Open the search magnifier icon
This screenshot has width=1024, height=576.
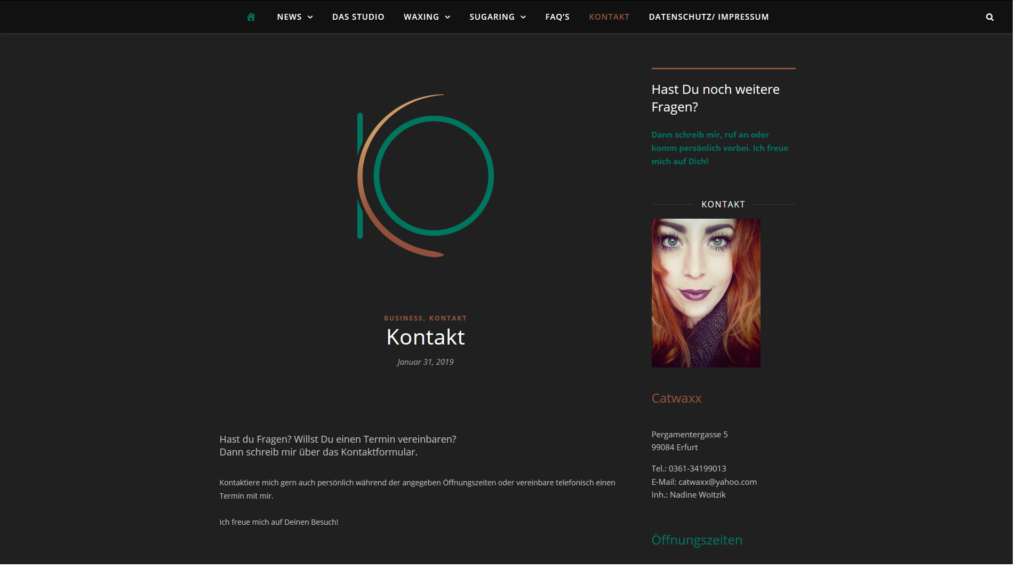pos(990,17)
